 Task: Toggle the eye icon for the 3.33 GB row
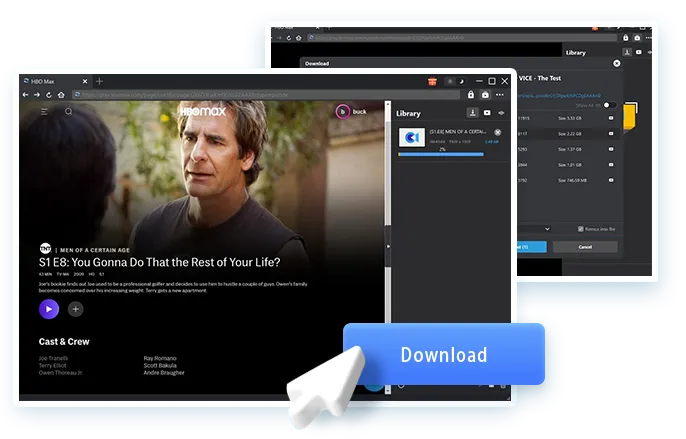click(611, 118)
